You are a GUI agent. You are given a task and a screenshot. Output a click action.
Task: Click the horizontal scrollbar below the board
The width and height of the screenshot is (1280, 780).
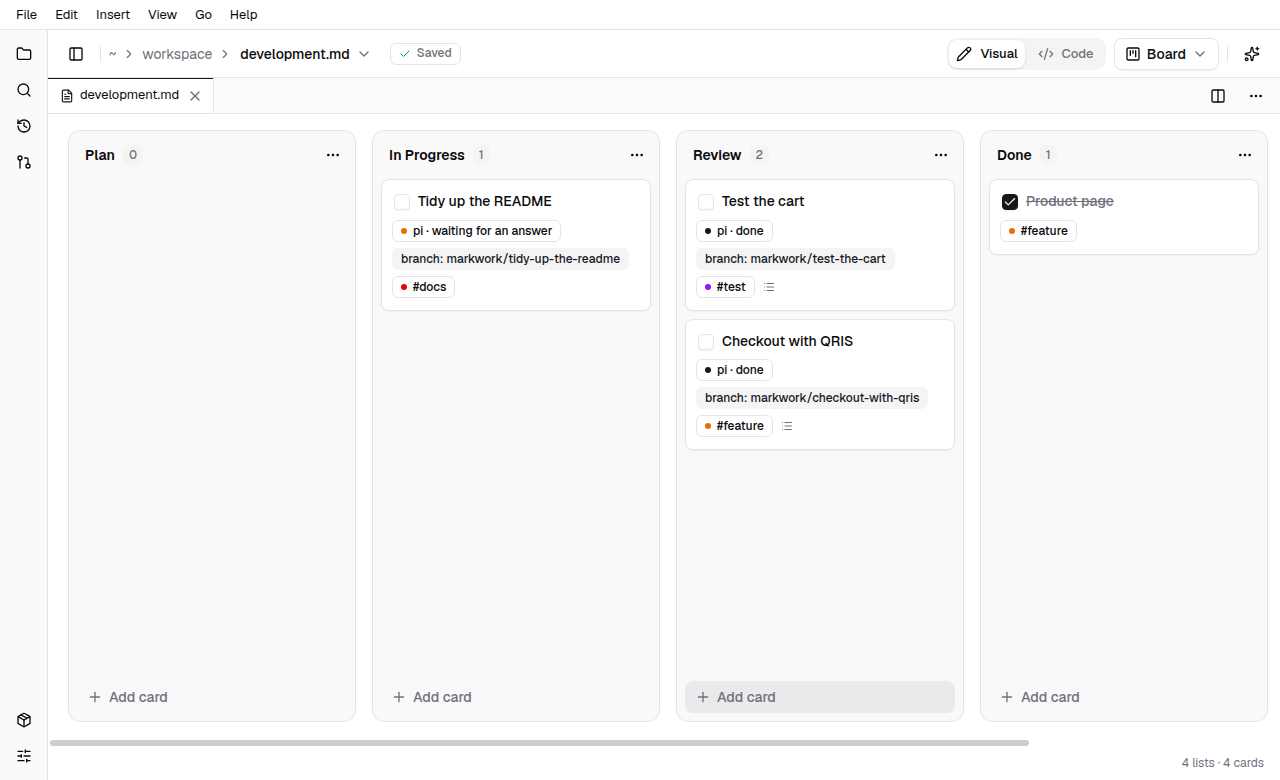point(539,743)
